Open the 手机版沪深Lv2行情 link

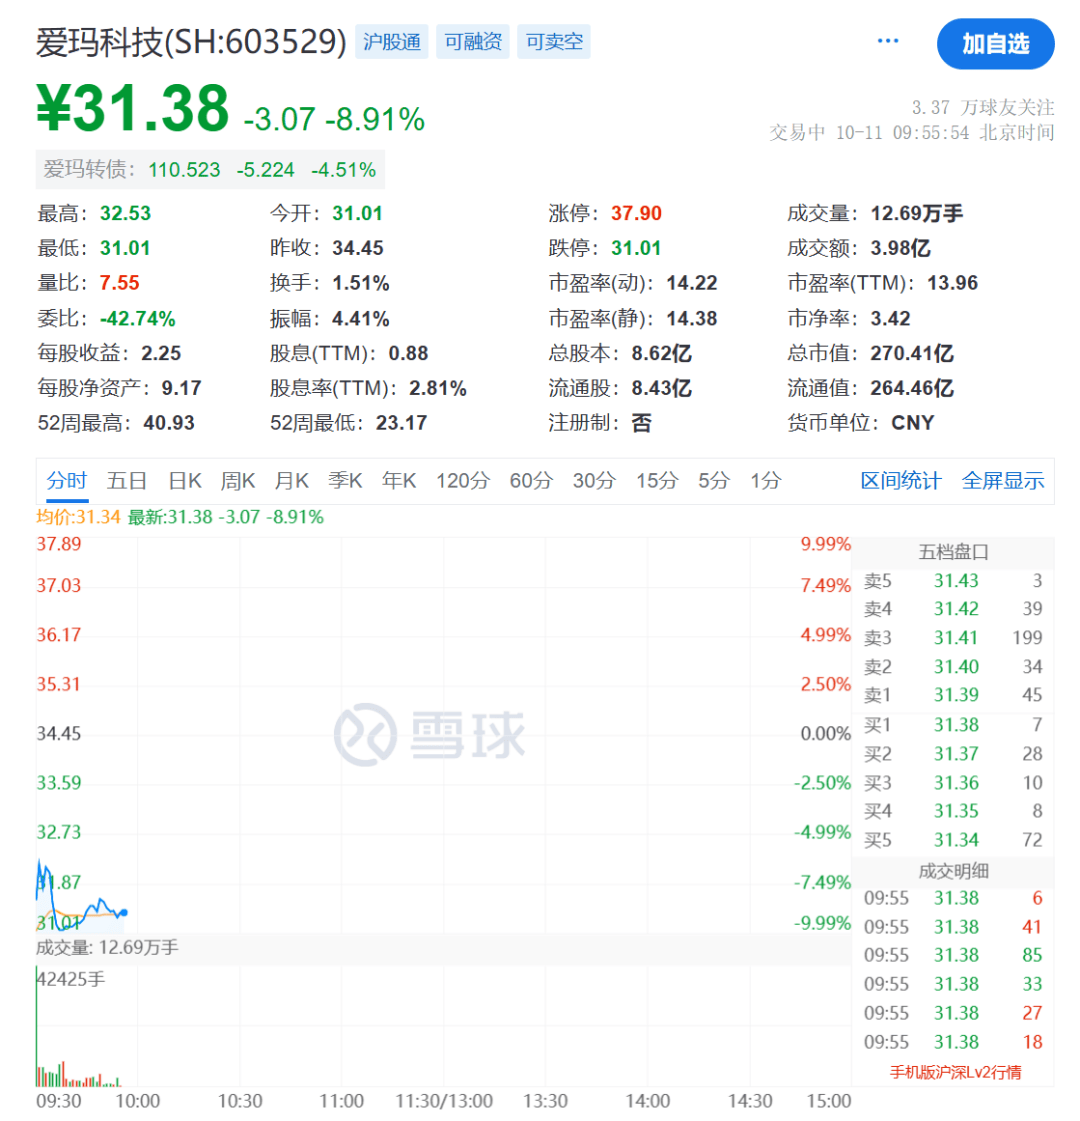click(x=955, y=1072)
